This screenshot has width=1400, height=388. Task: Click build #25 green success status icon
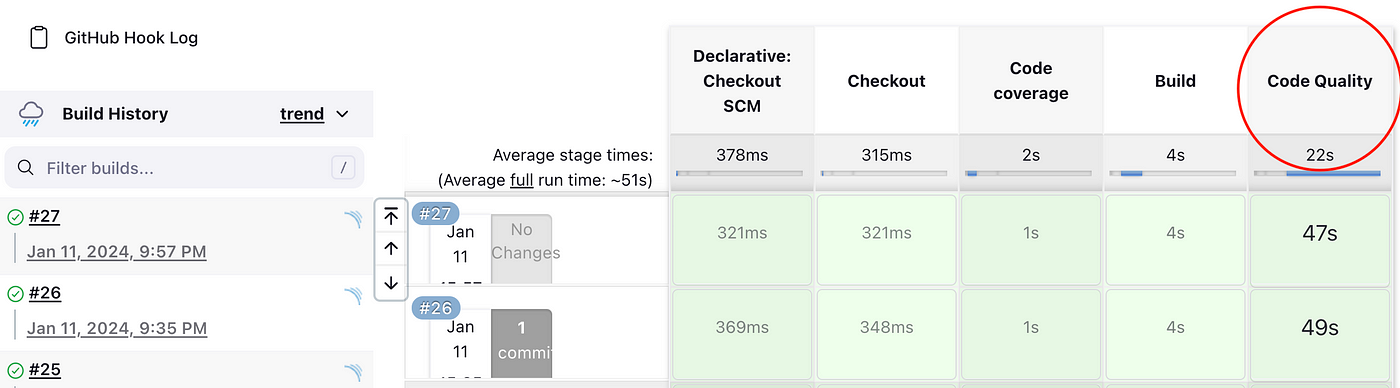(x=15, y=370)
